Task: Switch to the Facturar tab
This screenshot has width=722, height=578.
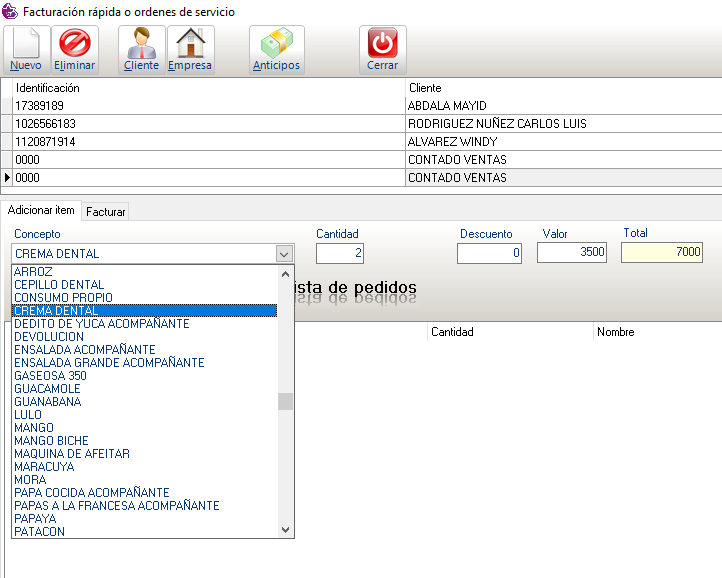Action: [105, 212]
